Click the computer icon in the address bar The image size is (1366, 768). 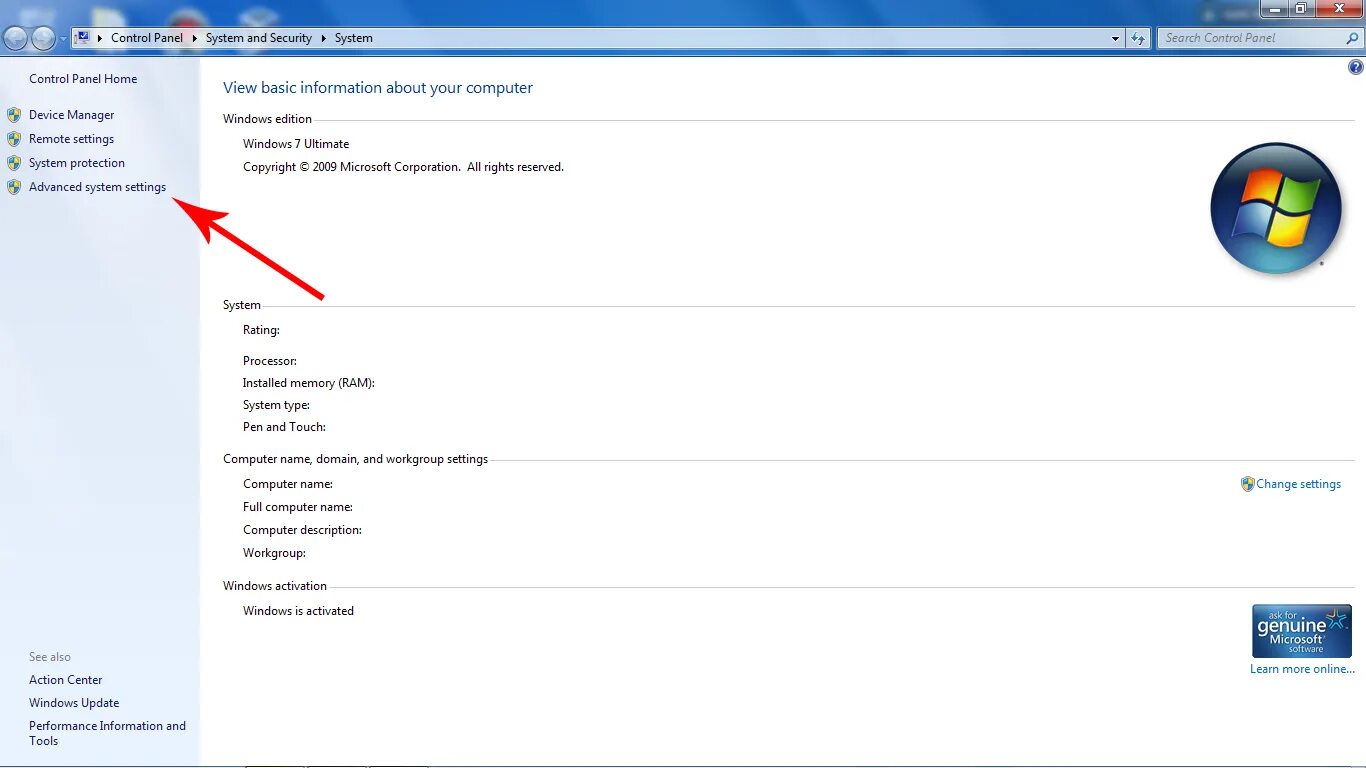[x=83, y=38]
